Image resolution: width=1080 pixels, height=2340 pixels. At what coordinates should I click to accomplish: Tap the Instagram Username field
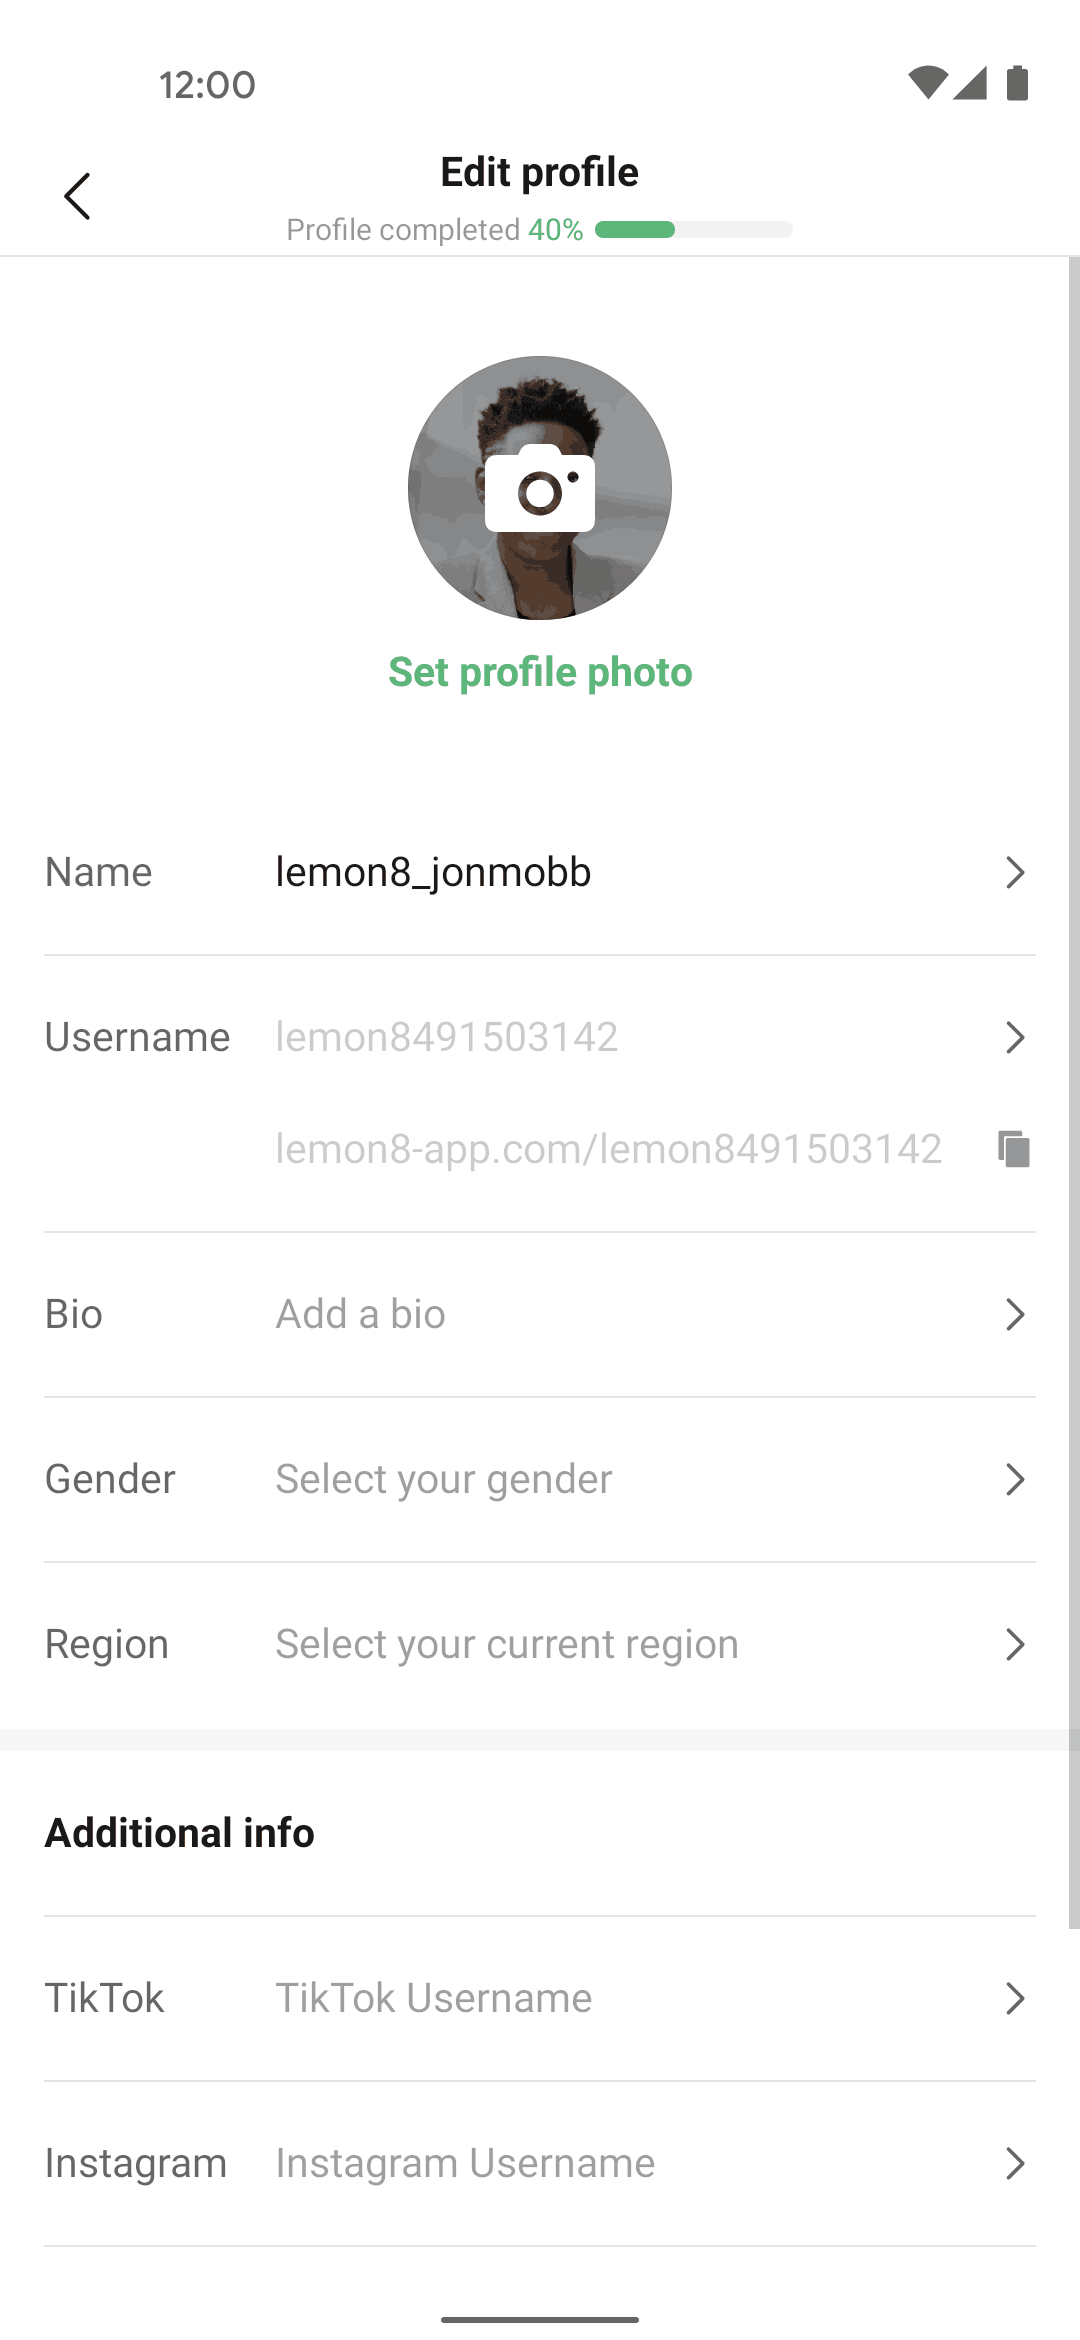point(466,2163)
